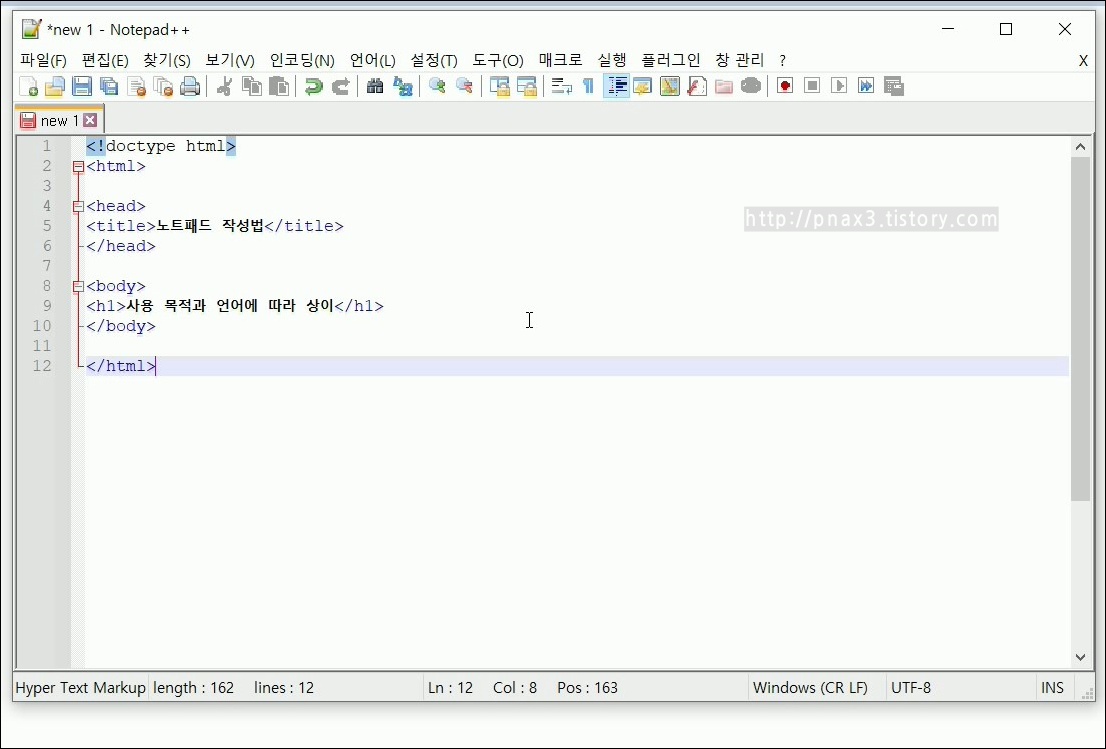Close document using the X beside the menu bar
Viewport: 1106px width, 749px height.
(1083, 61)
